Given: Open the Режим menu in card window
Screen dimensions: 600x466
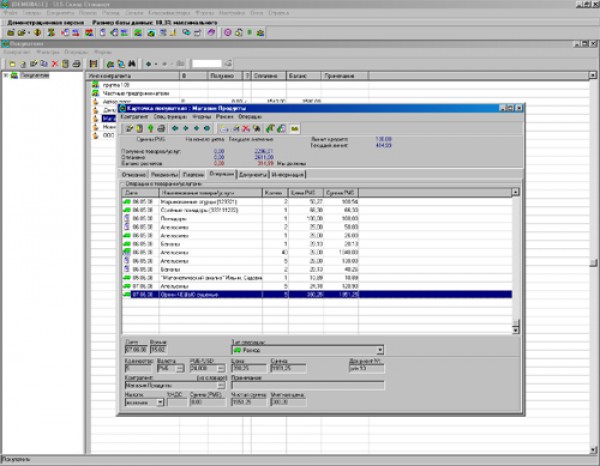Looking at the screenshot, I should coord(224,116).
